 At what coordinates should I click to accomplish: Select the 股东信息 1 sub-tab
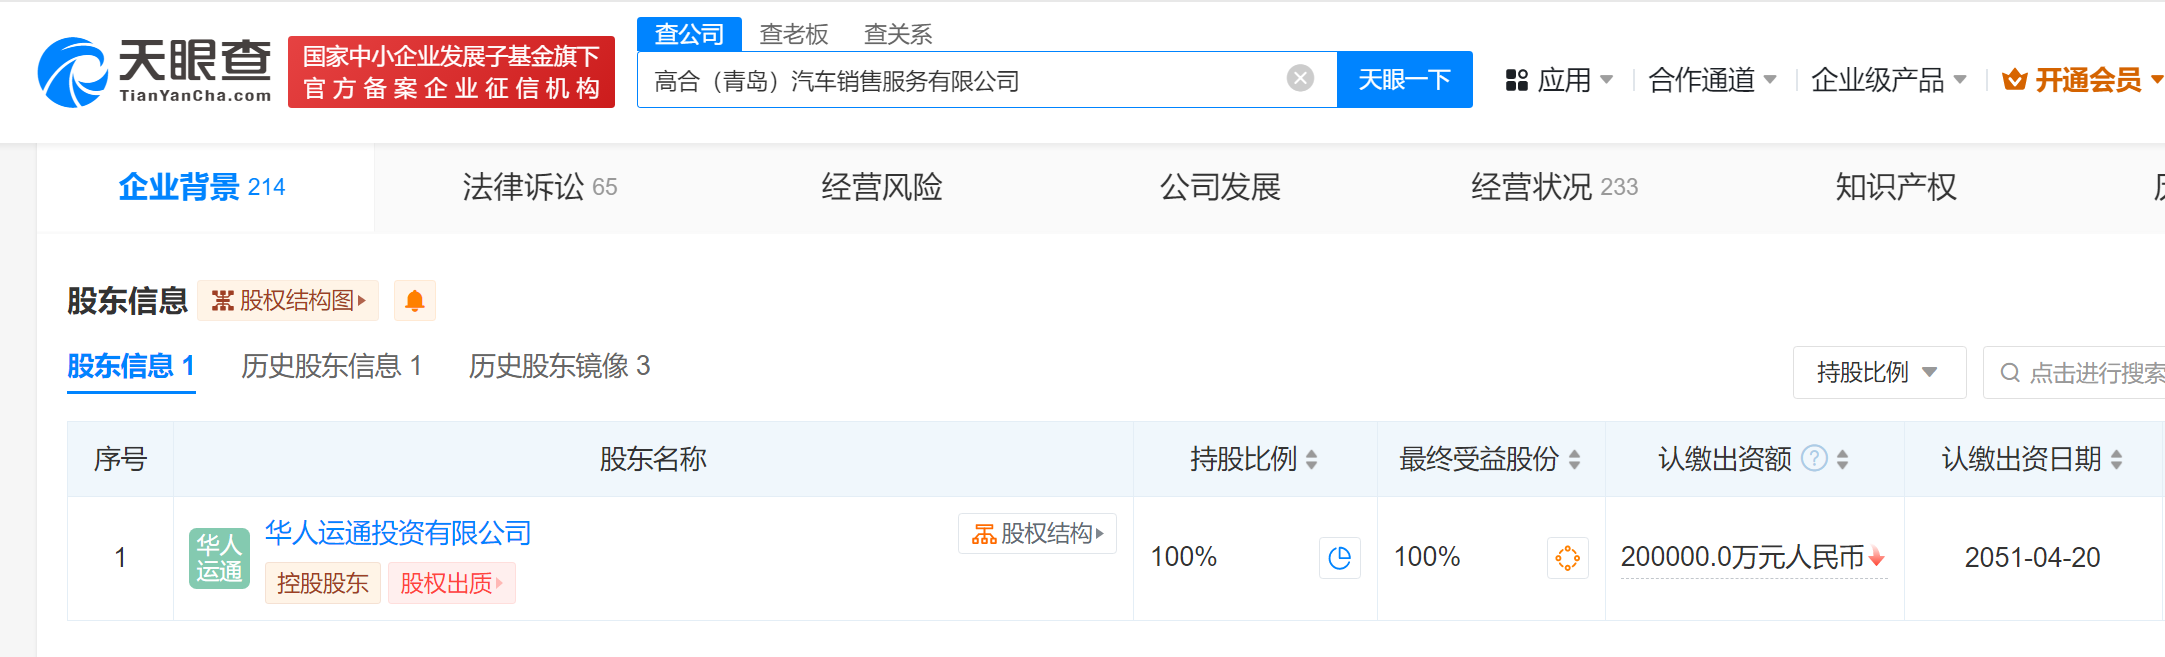click(131, 366)
